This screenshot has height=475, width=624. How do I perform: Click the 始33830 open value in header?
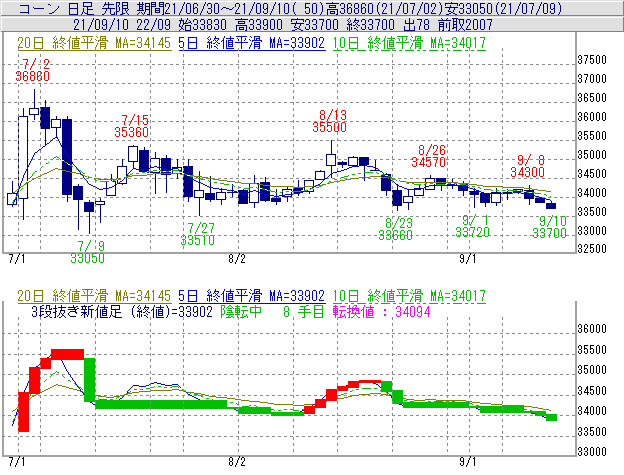click(203, 25)
